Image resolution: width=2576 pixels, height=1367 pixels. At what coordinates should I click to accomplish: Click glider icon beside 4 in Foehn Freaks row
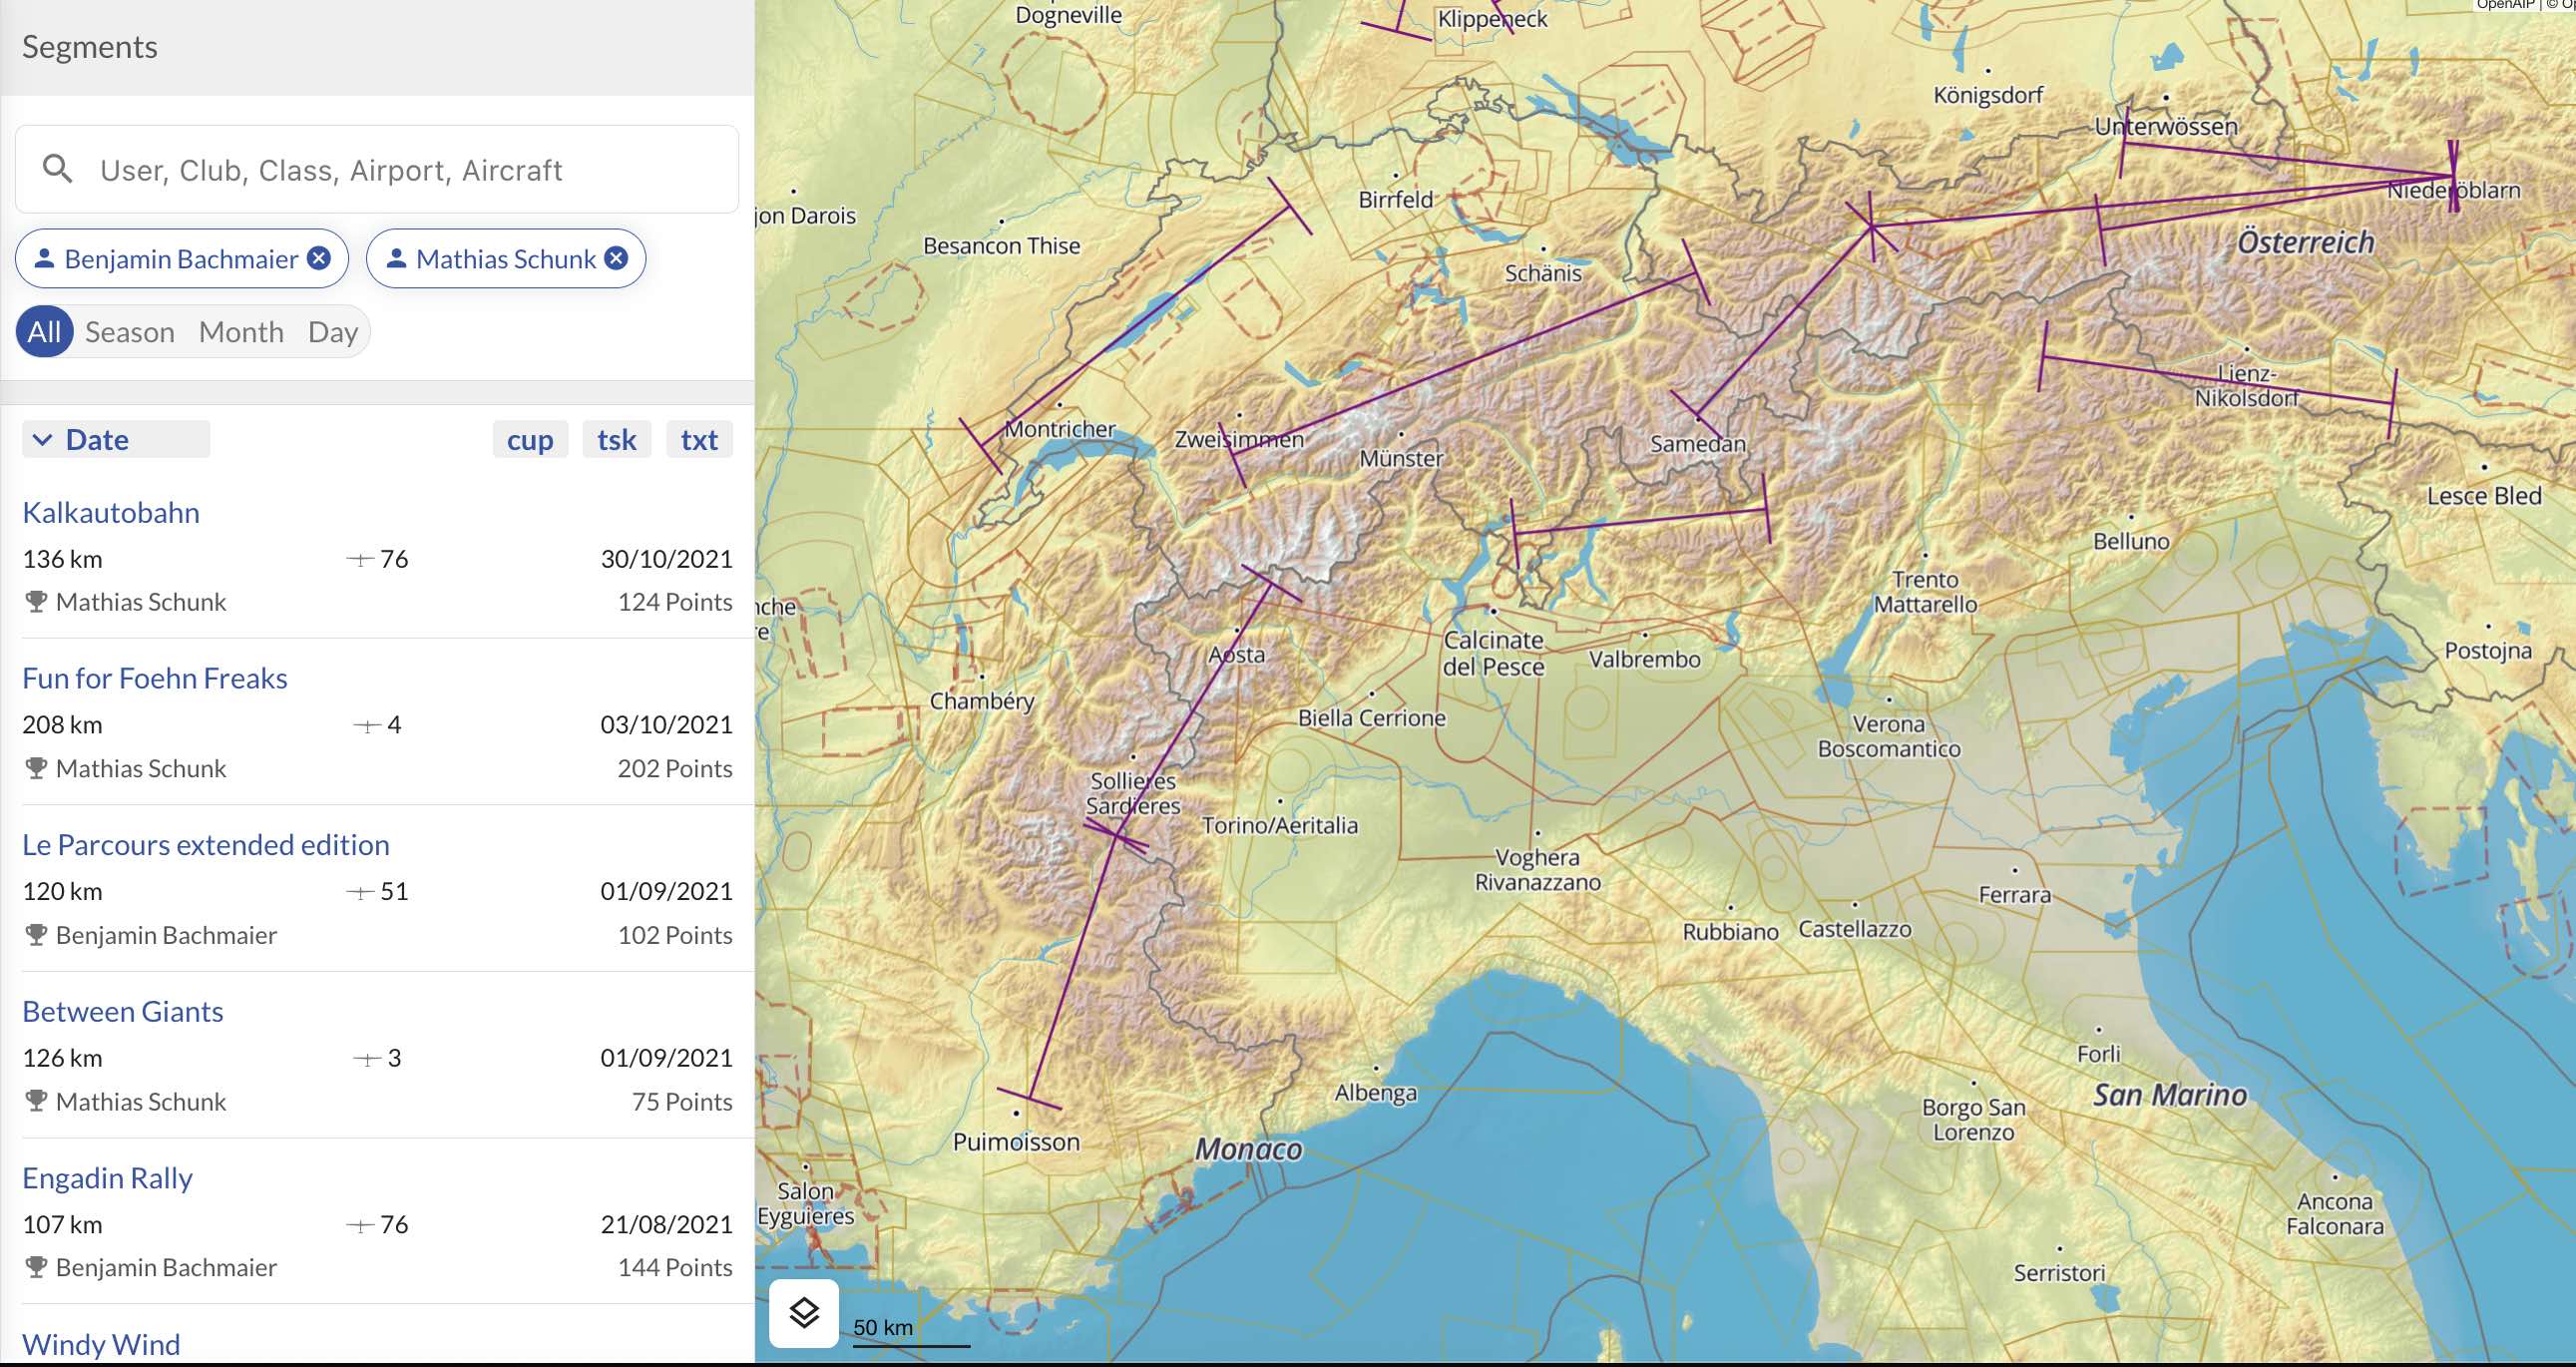[367, 726]
